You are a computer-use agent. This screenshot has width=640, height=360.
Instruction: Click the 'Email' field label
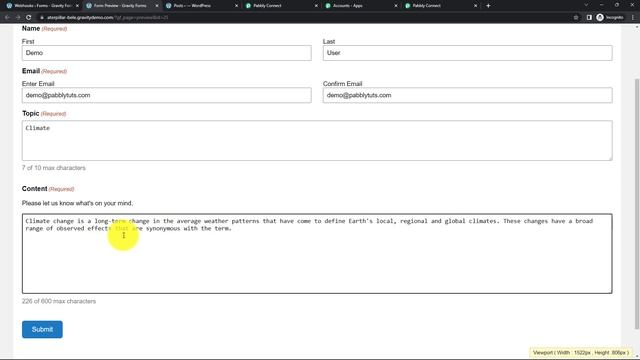(x=31, y=71)
